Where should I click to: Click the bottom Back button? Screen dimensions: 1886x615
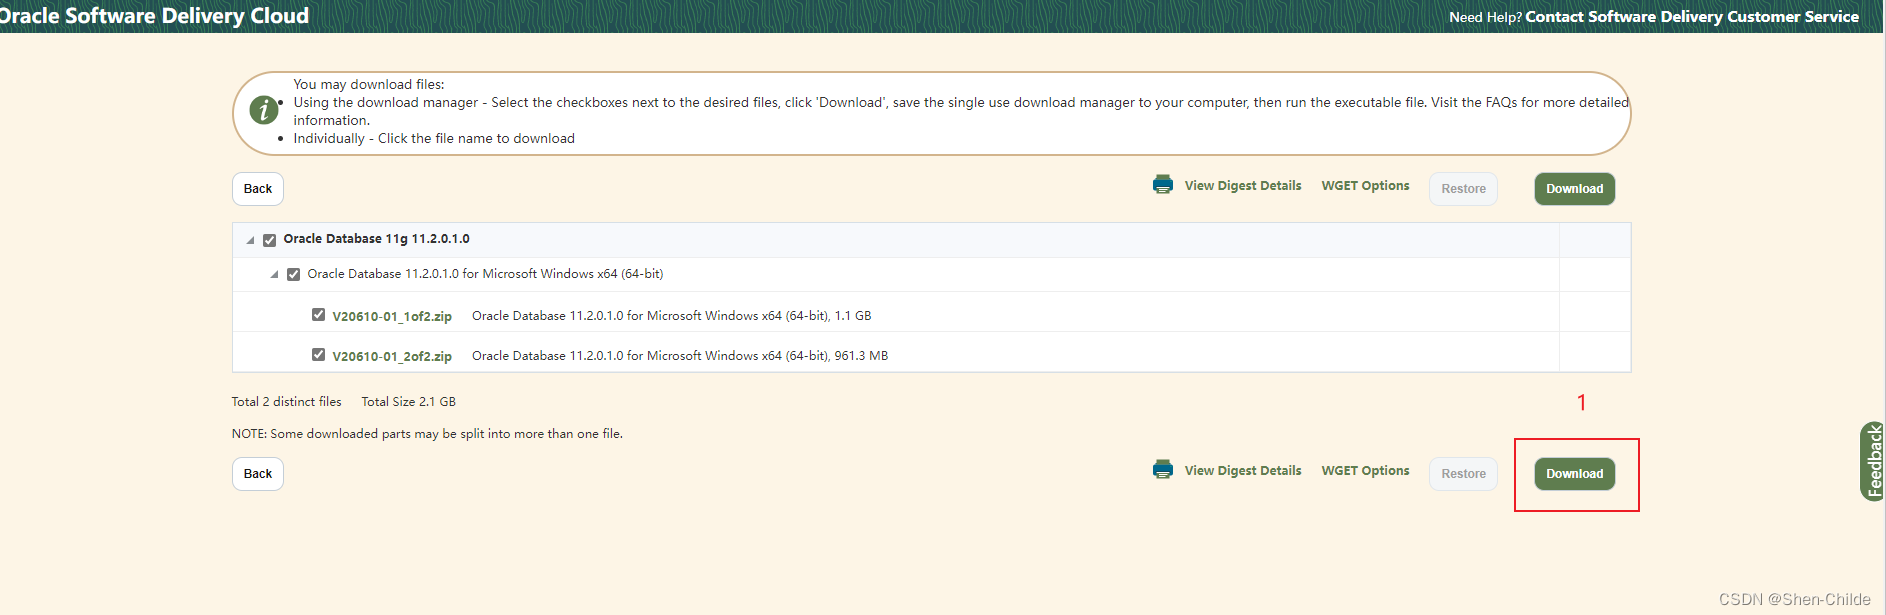[258, 474]
